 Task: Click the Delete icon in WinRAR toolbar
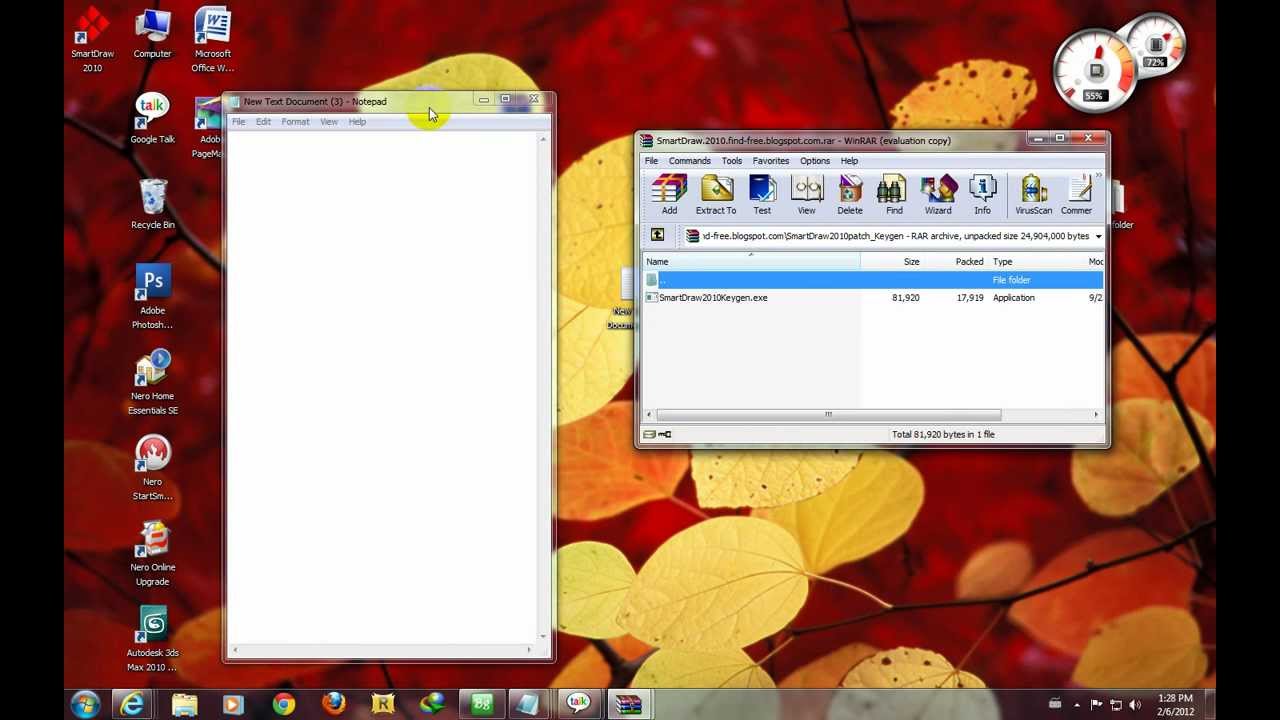[x=850, y=195]
